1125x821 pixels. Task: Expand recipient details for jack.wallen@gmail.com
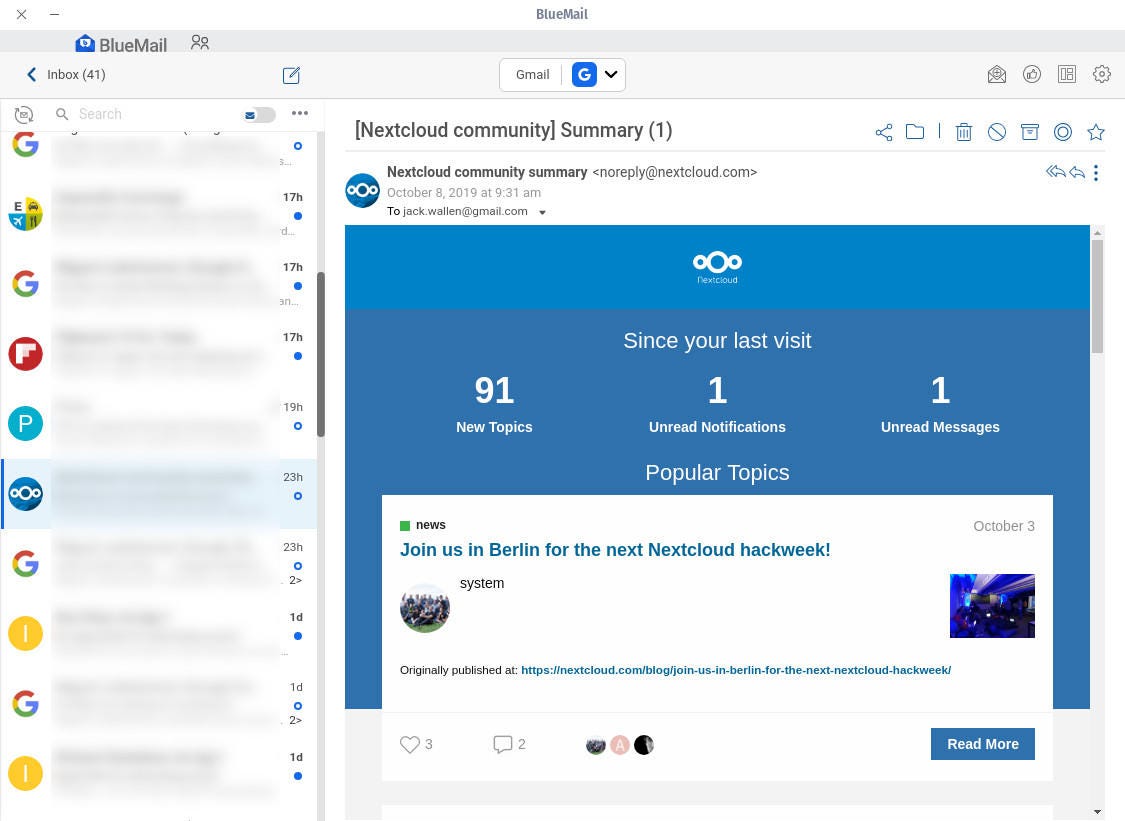[541, 211]
